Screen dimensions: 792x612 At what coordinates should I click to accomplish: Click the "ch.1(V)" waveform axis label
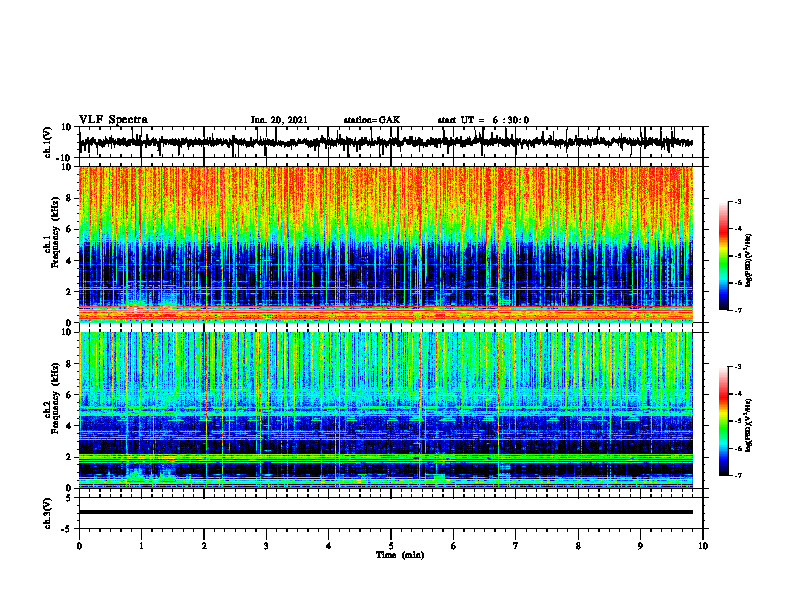pos(48,143)
